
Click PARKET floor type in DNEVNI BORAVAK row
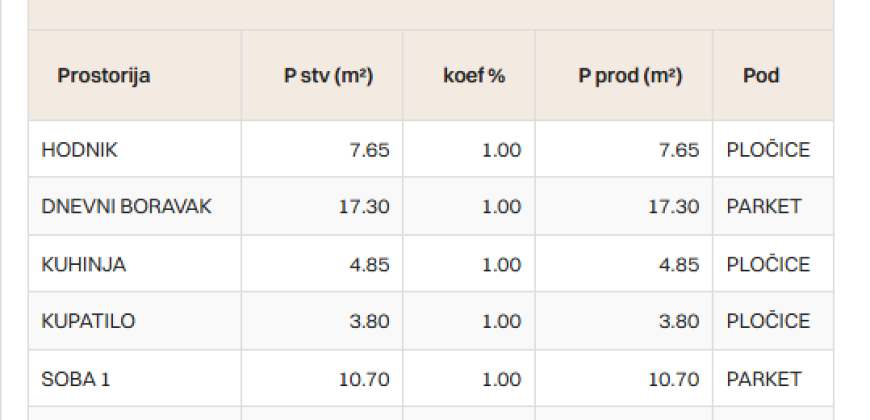pos(764,206)
